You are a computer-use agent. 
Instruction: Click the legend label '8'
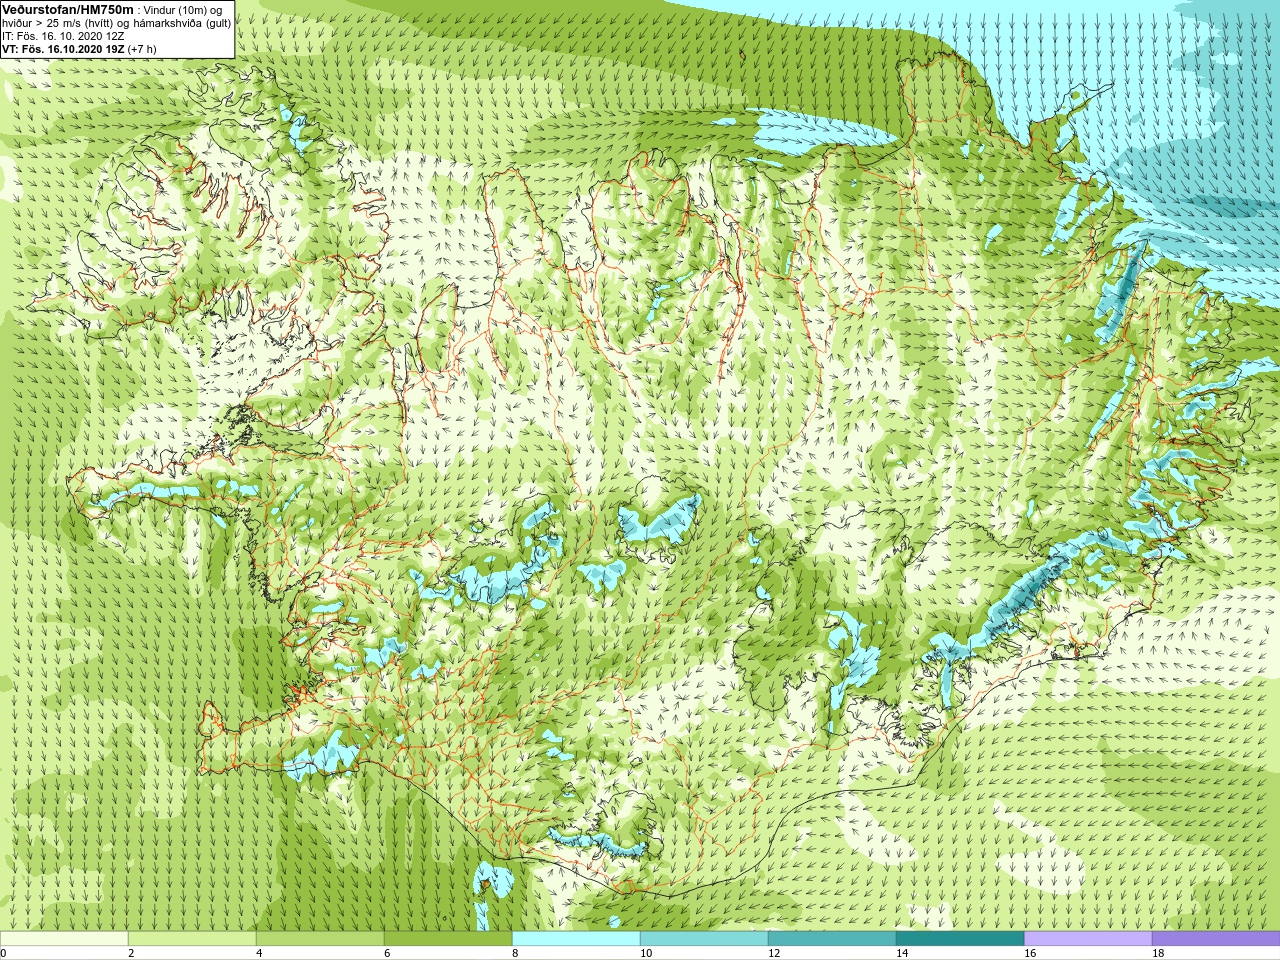(x=515, y=954)
